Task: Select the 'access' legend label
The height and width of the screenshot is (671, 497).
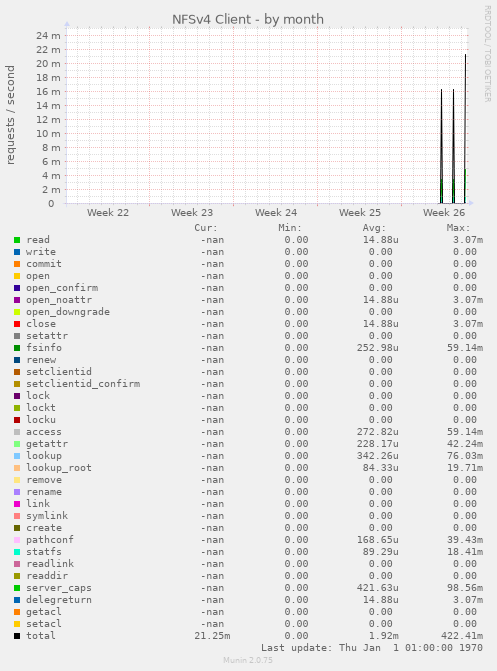Action: tap(44, 432)
